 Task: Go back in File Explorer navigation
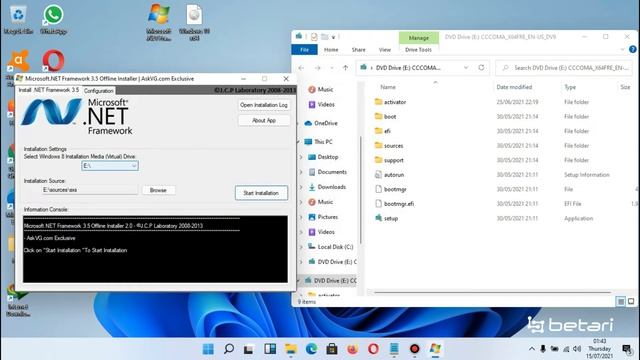pyautogui.click(x=301, y=68)
